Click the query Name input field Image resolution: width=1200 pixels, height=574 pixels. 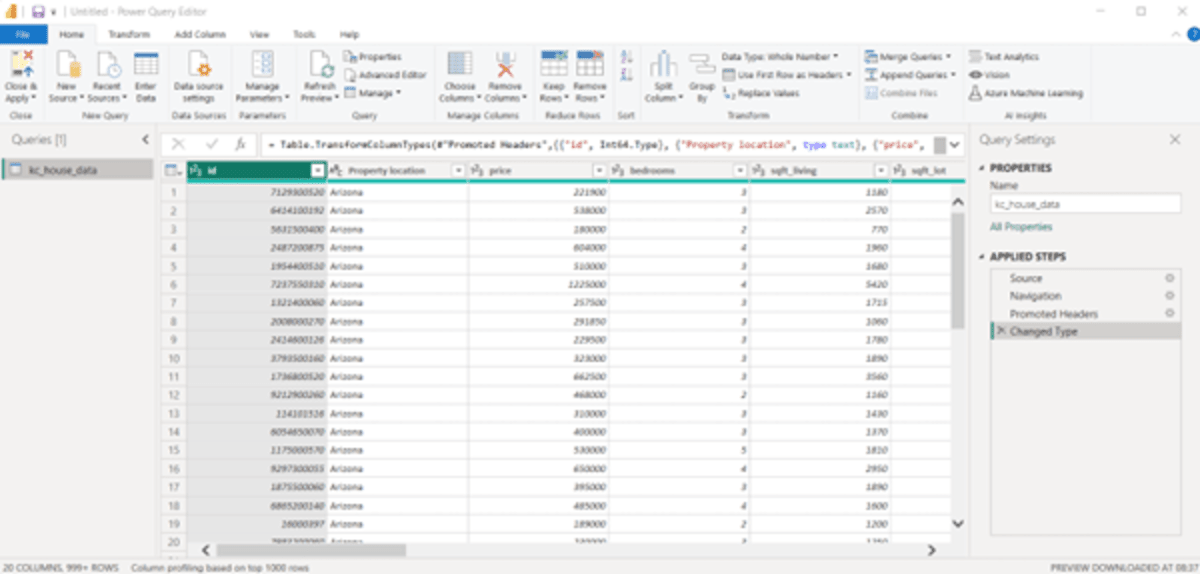pos(1084,204)
